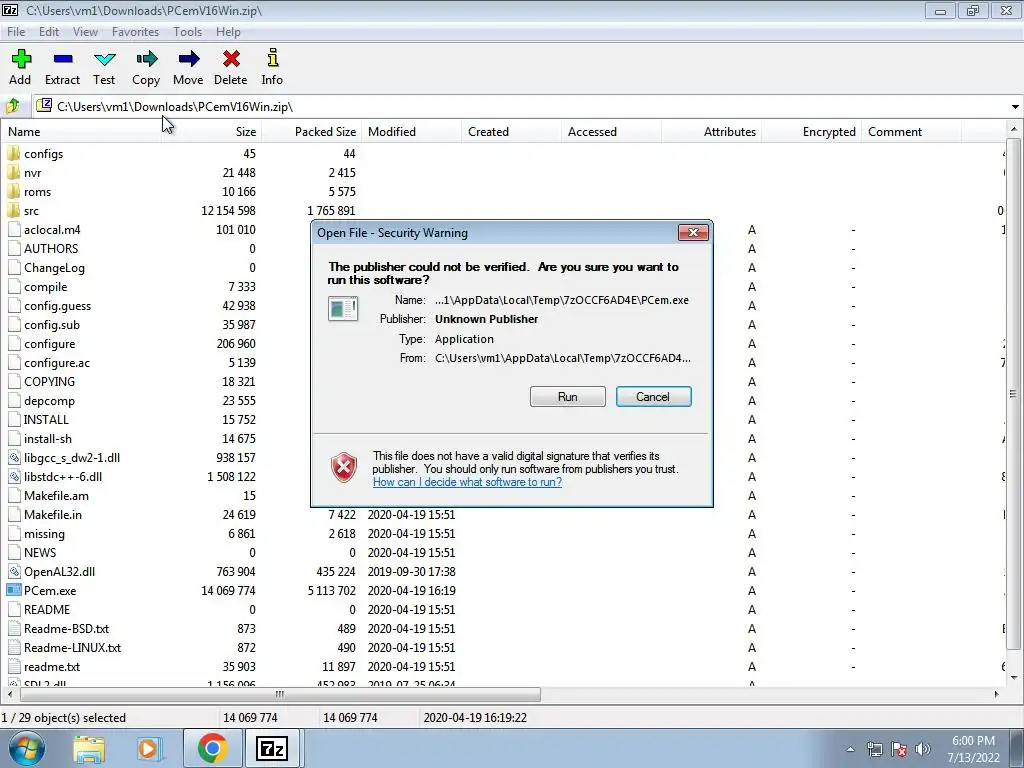
Task: Click the horizontal scrollbar thumb
Action: [x=279, y=694]
